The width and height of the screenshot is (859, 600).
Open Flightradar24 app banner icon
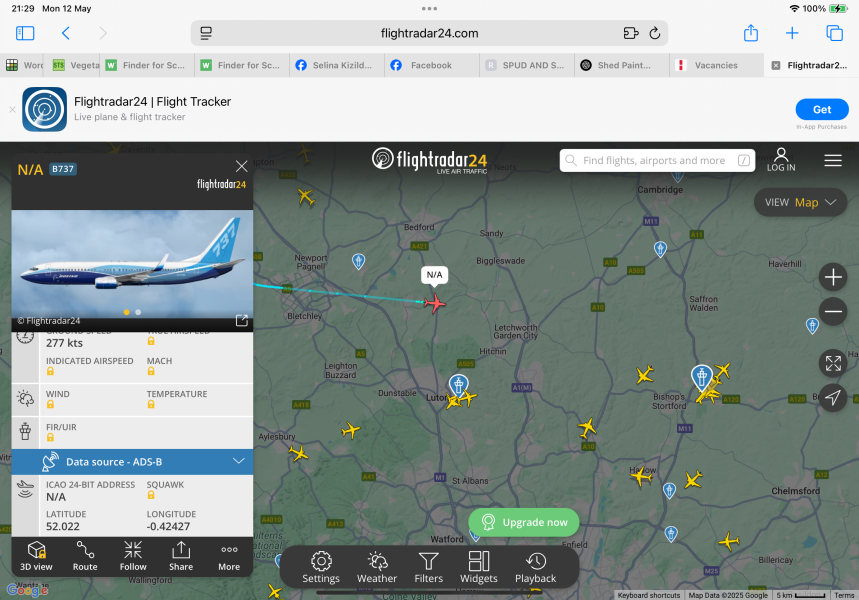tap(44, 109)
